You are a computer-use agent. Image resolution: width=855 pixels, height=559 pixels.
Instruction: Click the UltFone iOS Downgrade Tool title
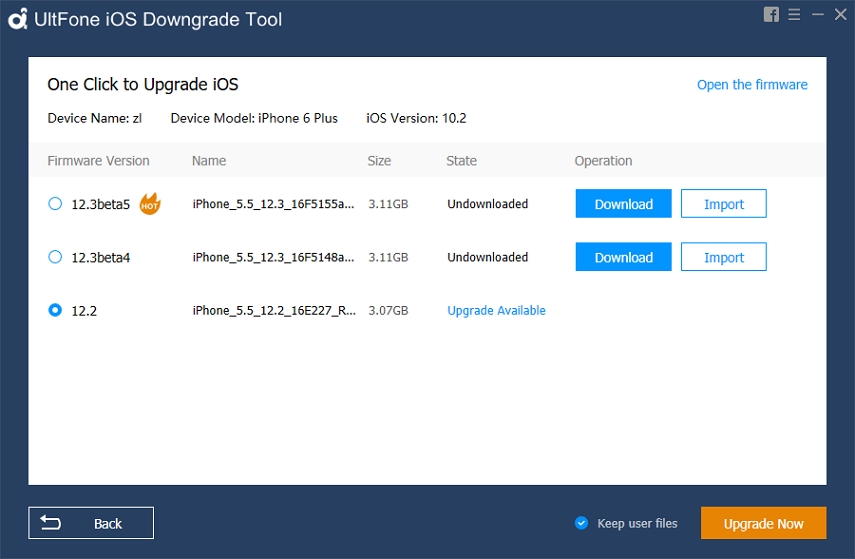pyautogui.click(x=158, y=20)
